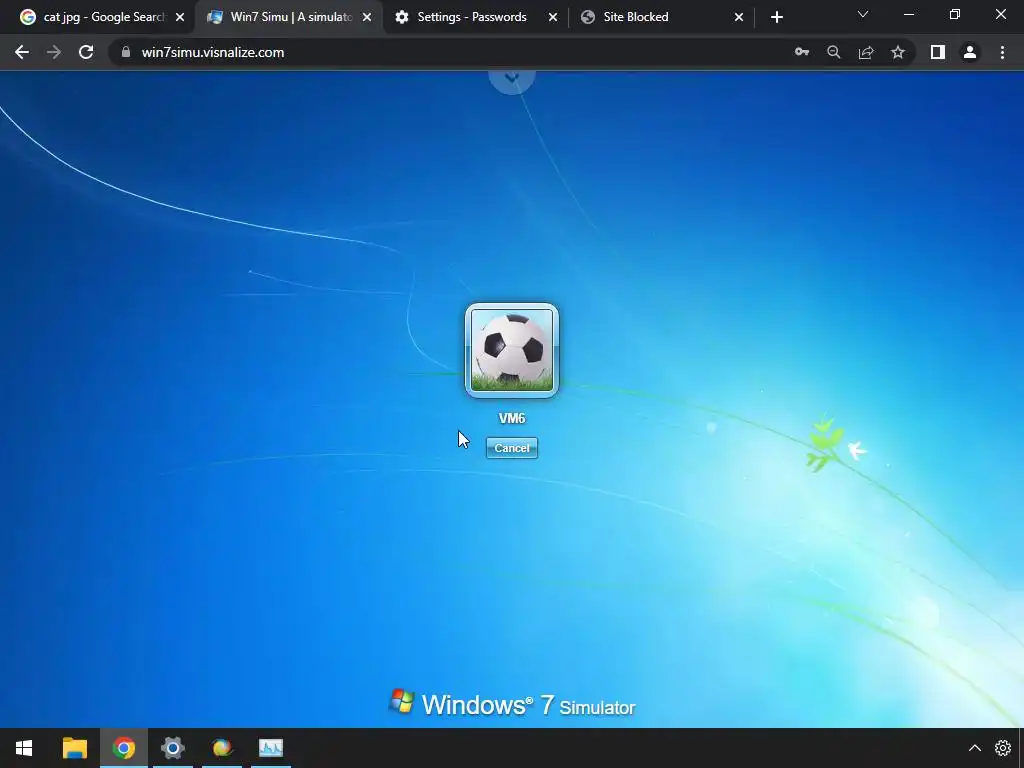1024x768 pixels.
Task: Bookmark this page with the star
Action: (898, 52)
